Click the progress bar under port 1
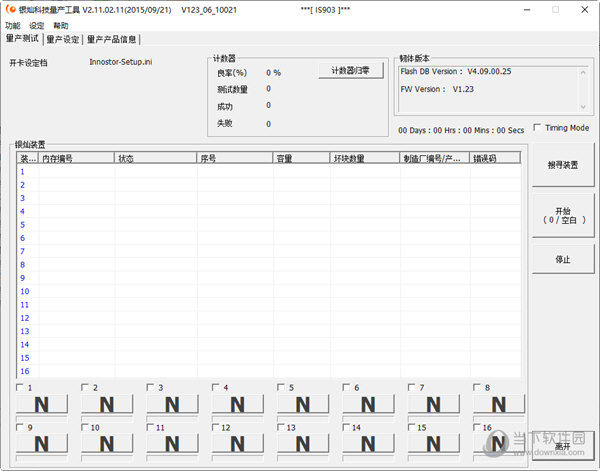The image size is (600, 471). point(42,419)
